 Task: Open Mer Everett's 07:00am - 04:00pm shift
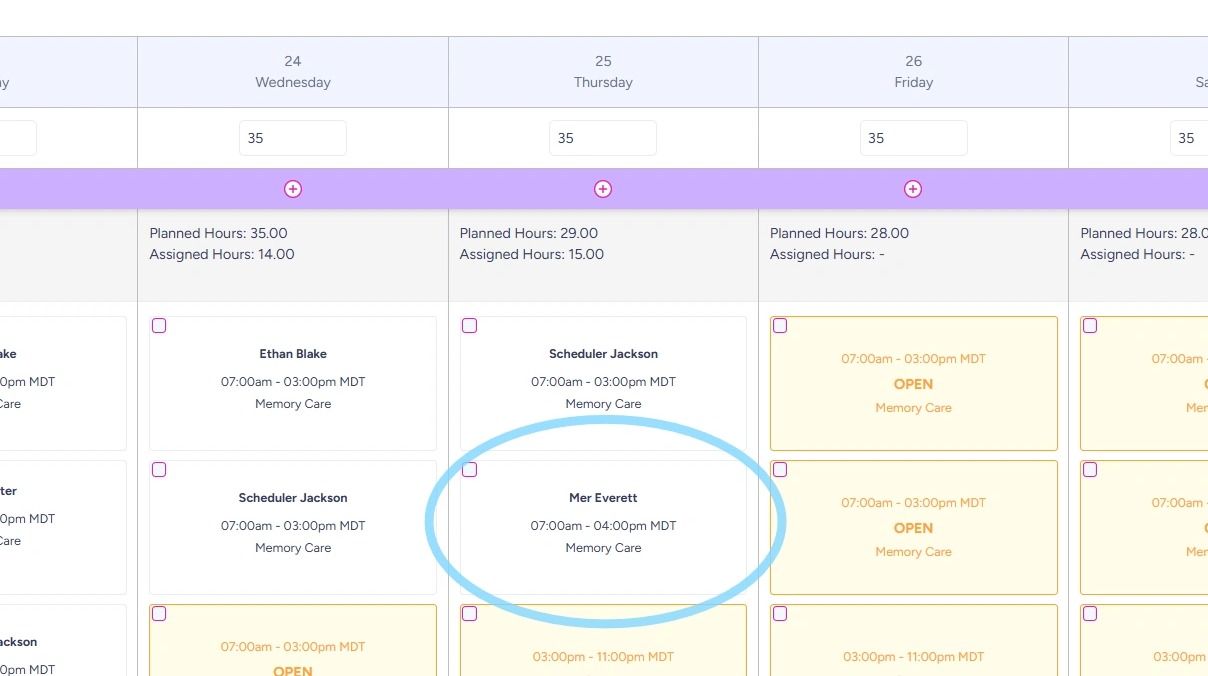click(603, 525)
